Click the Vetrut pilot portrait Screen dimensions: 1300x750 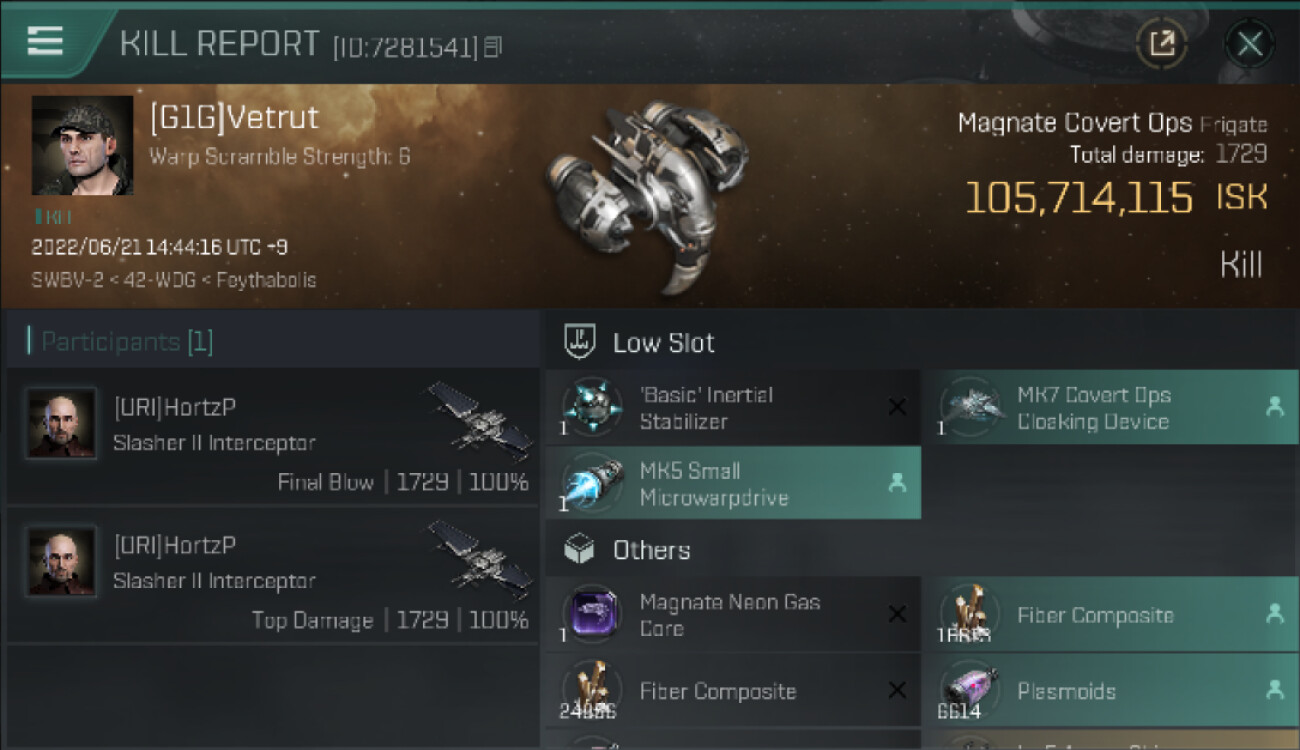[x=82, y=145]
